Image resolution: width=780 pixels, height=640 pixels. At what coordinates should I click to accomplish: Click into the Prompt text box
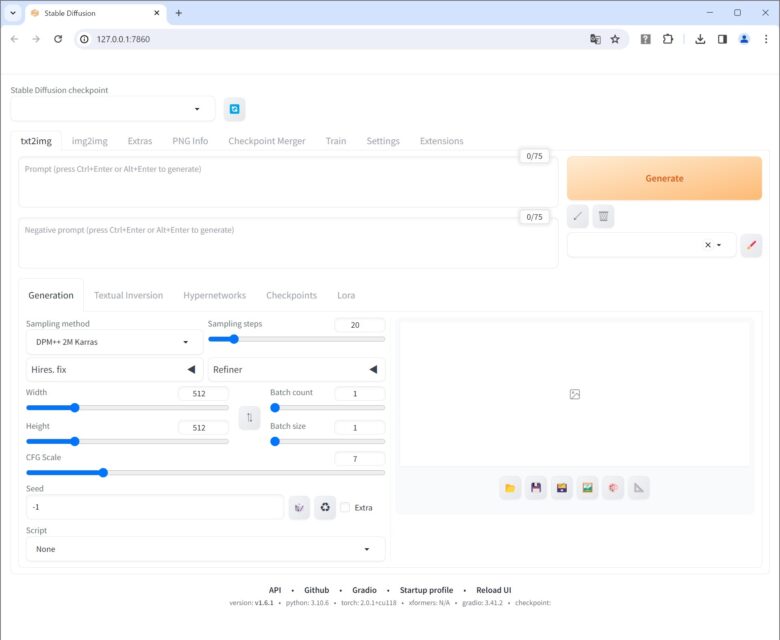pos(288,182)
